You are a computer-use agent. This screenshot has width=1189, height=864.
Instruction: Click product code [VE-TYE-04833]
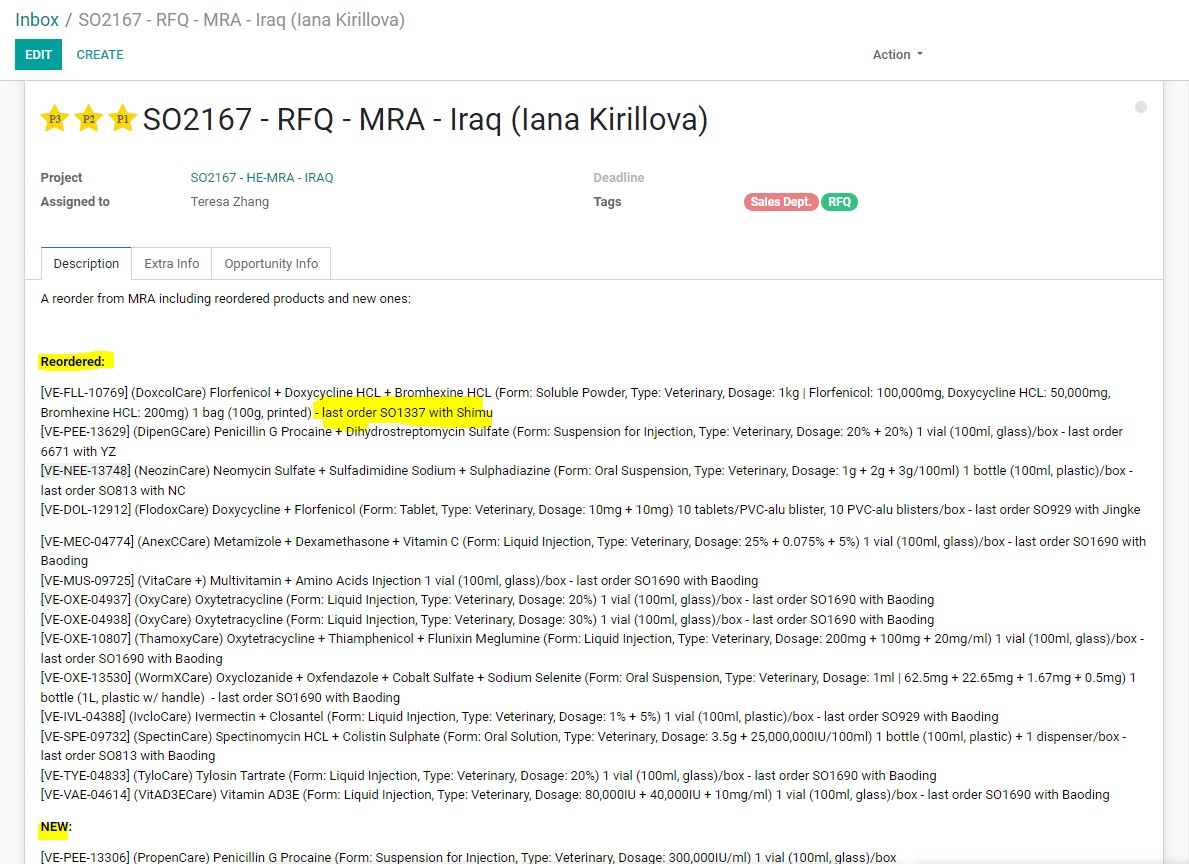click(x=85, y=775)
